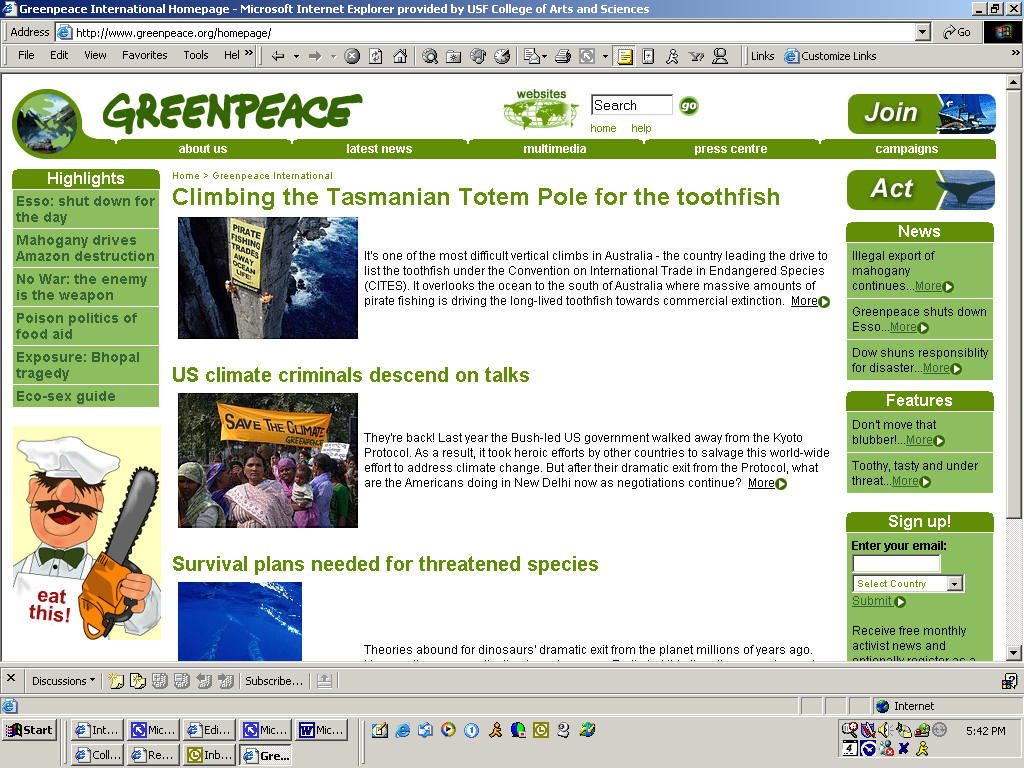Open the press centre navigation tab
The height and width of the screenshot is (768, 1024).
[731, 149]
